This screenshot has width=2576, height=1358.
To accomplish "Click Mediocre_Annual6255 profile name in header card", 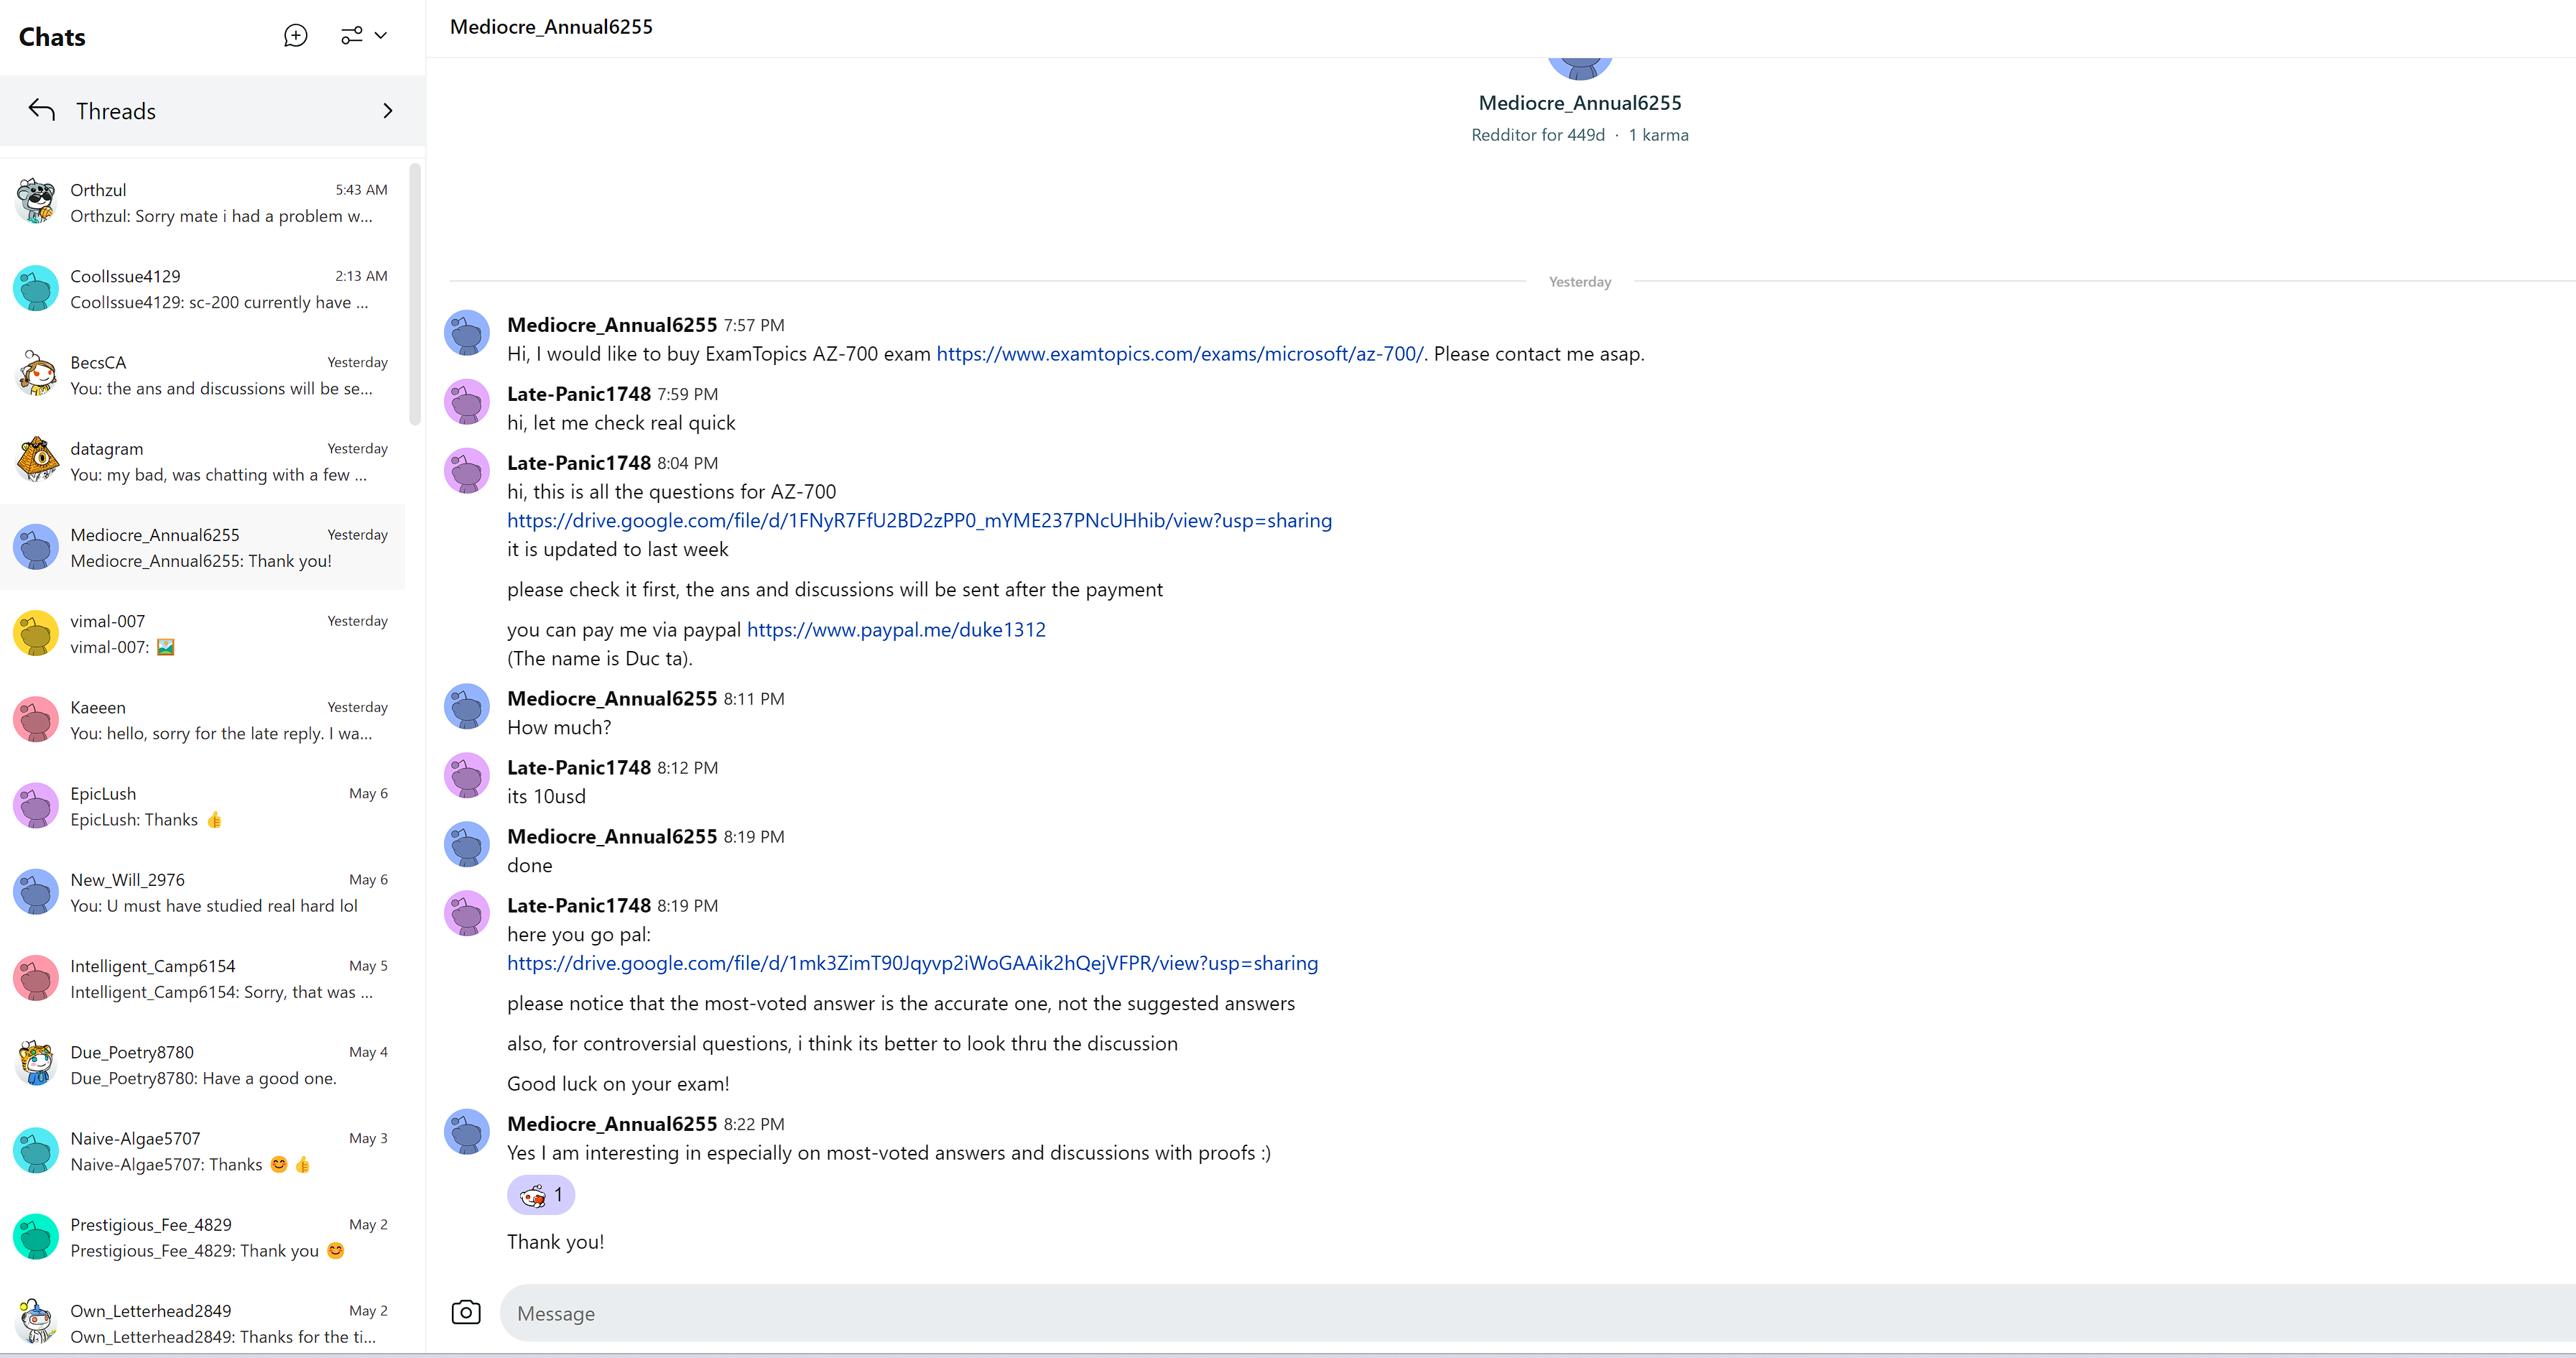I will coord(1579,103).
